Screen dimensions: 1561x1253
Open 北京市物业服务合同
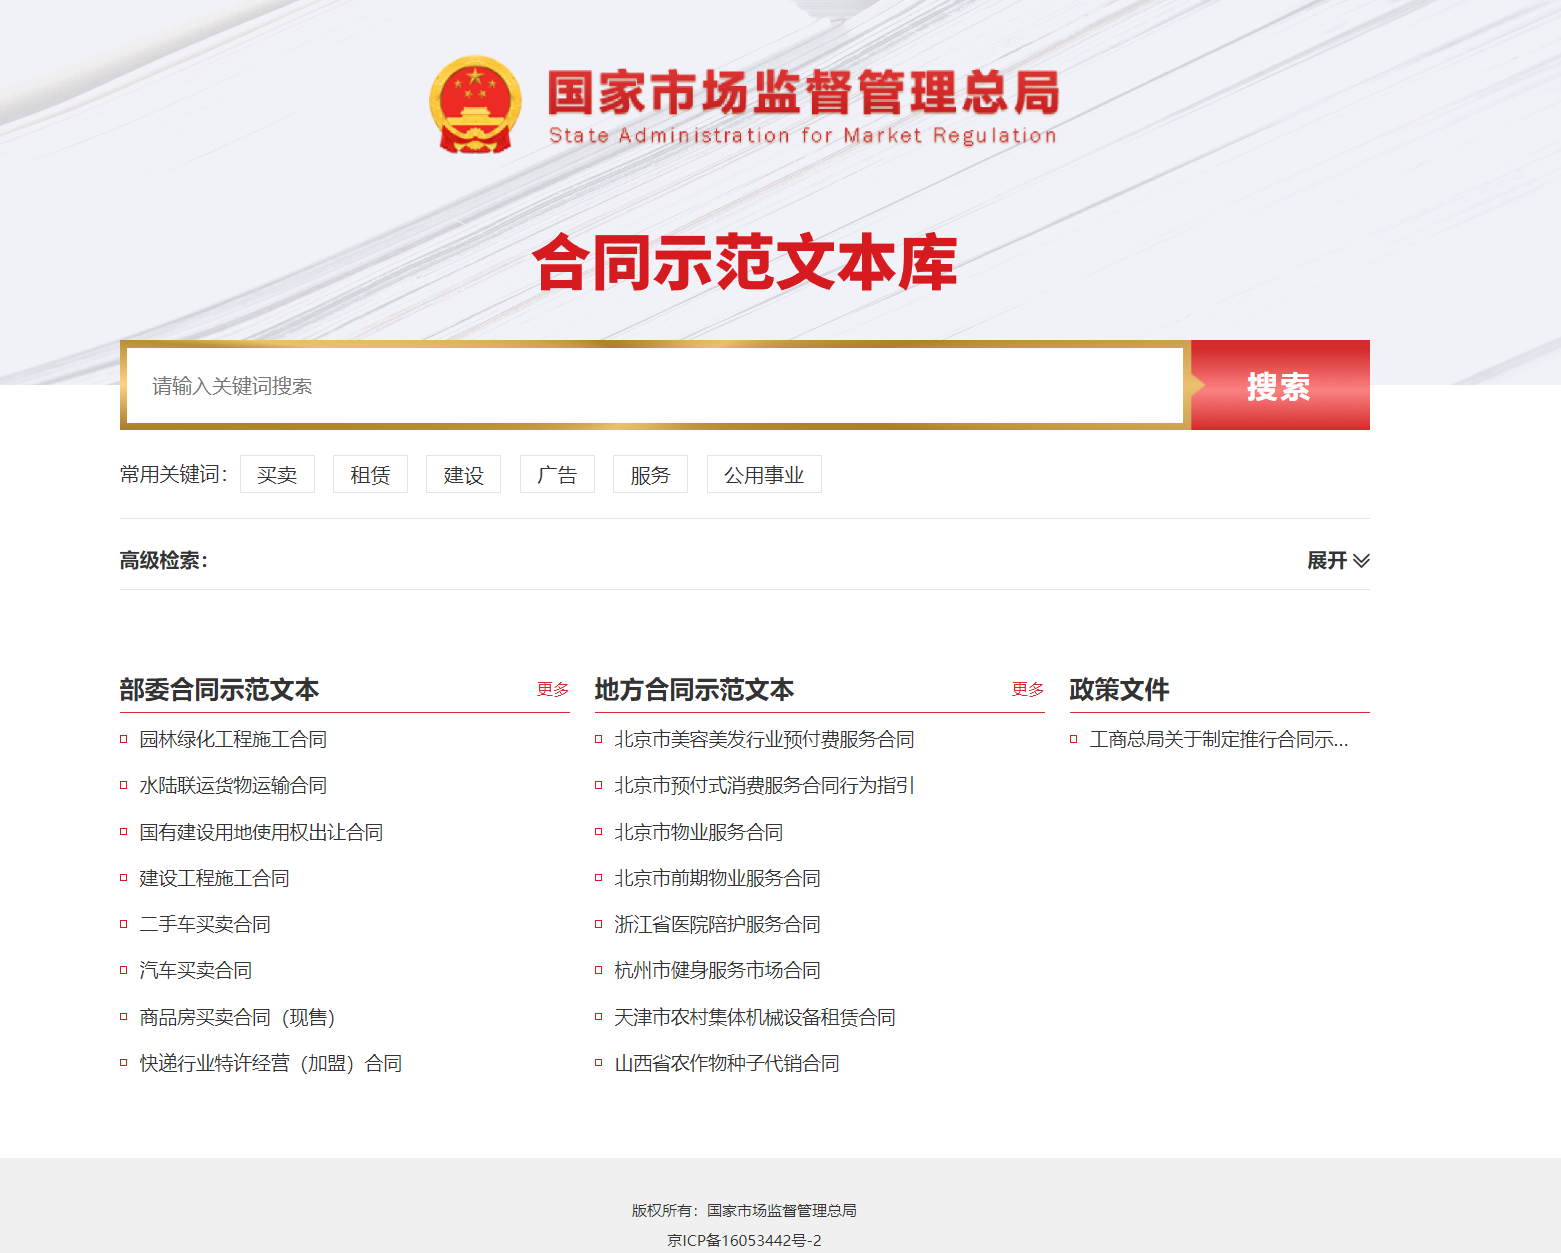click(x=698, y=832)
